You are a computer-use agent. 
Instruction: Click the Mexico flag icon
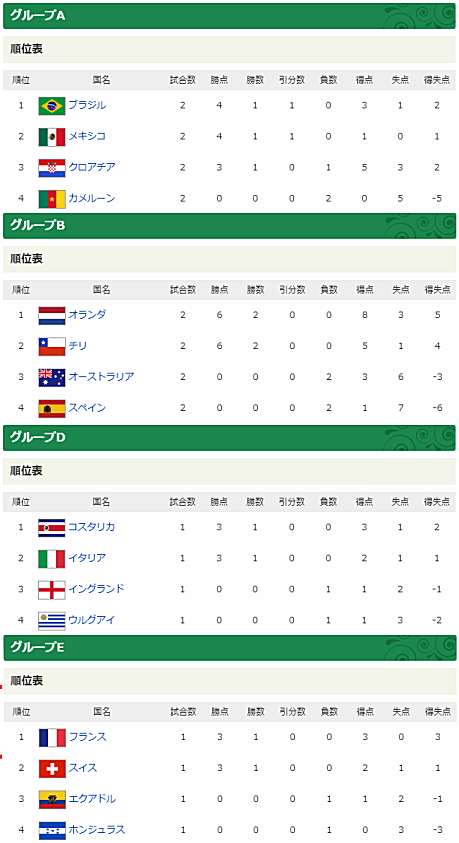[x=52, y=137]
